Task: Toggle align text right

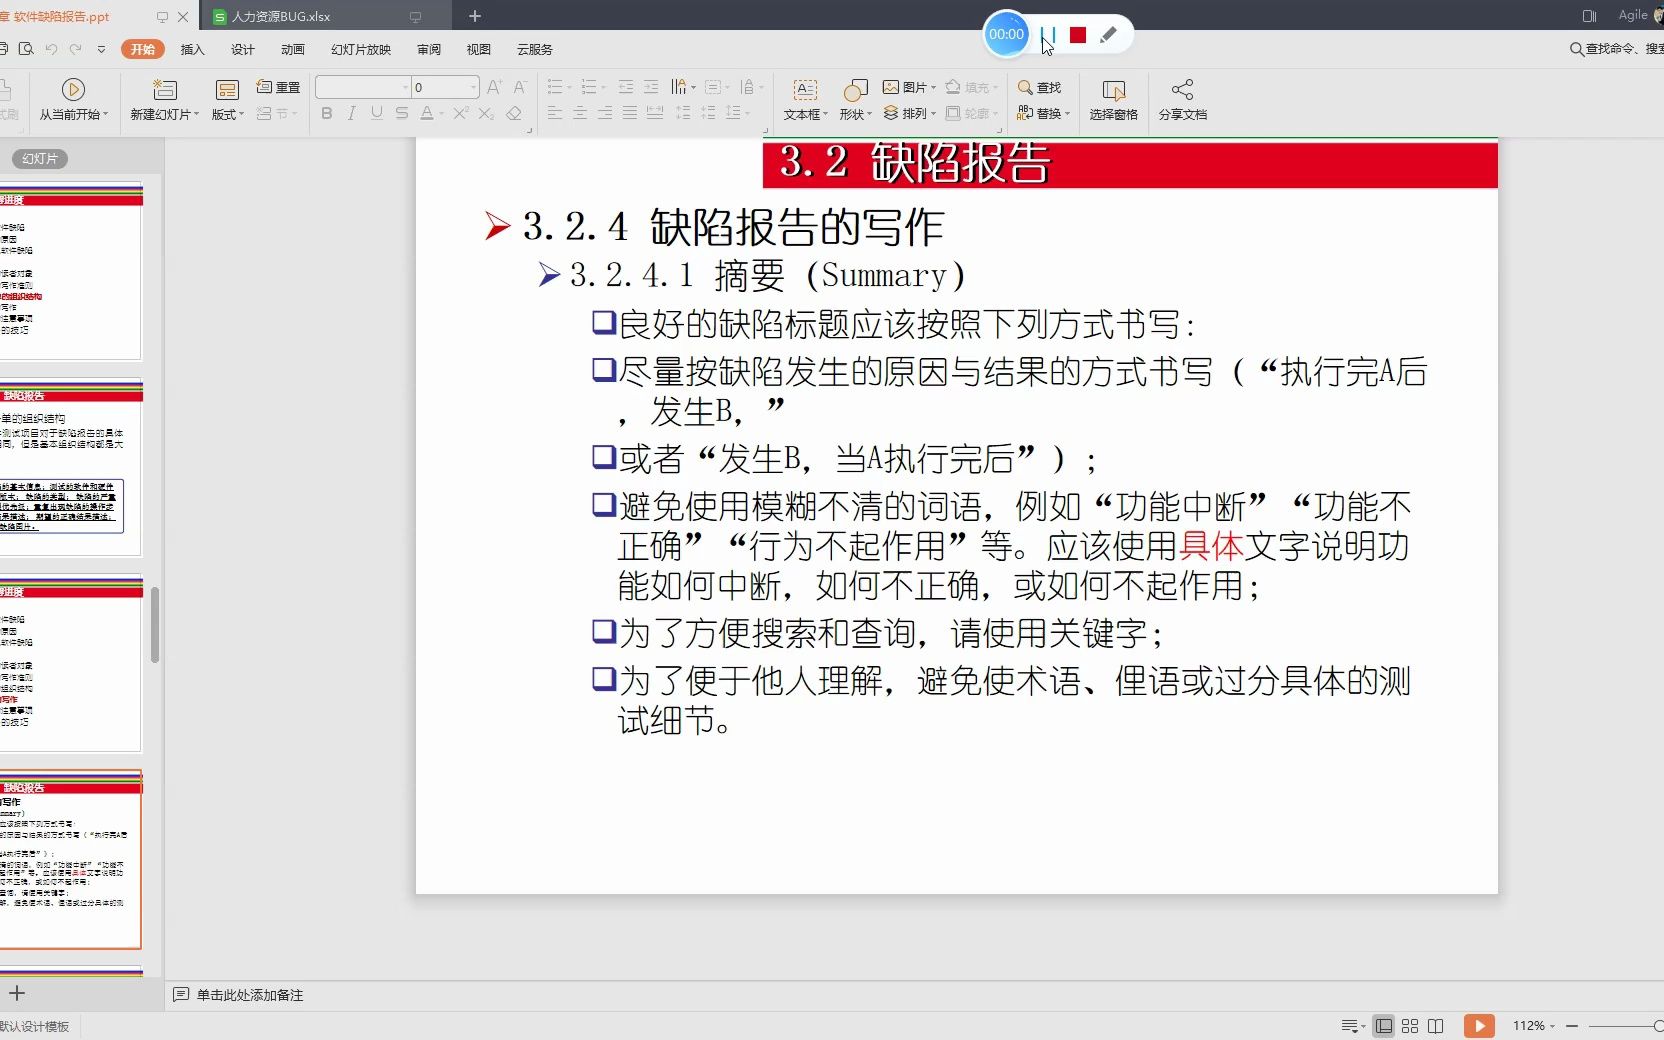Action: click(605, 114)
